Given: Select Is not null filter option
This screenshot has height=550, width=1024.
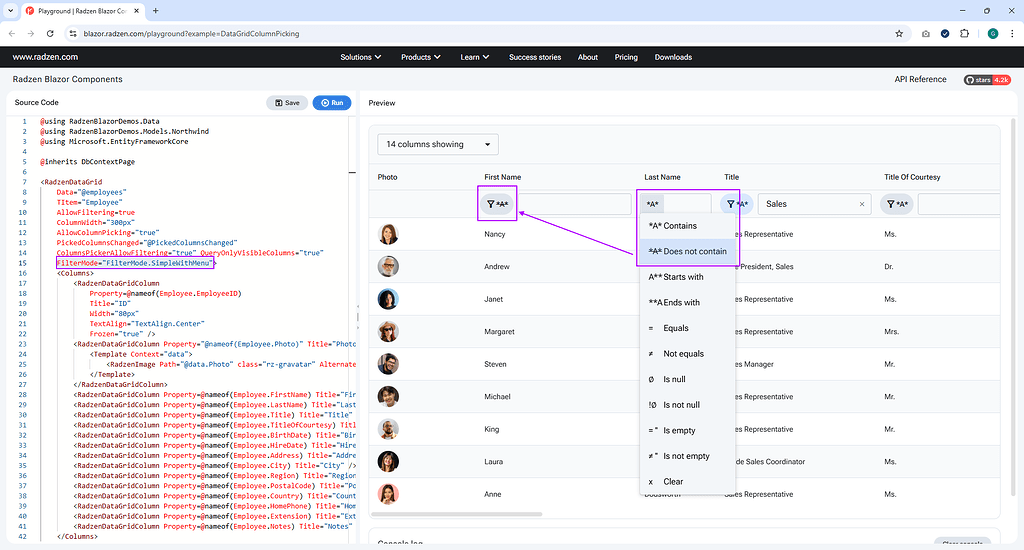Looking at the screenshot, I should [x=688, y=405].
